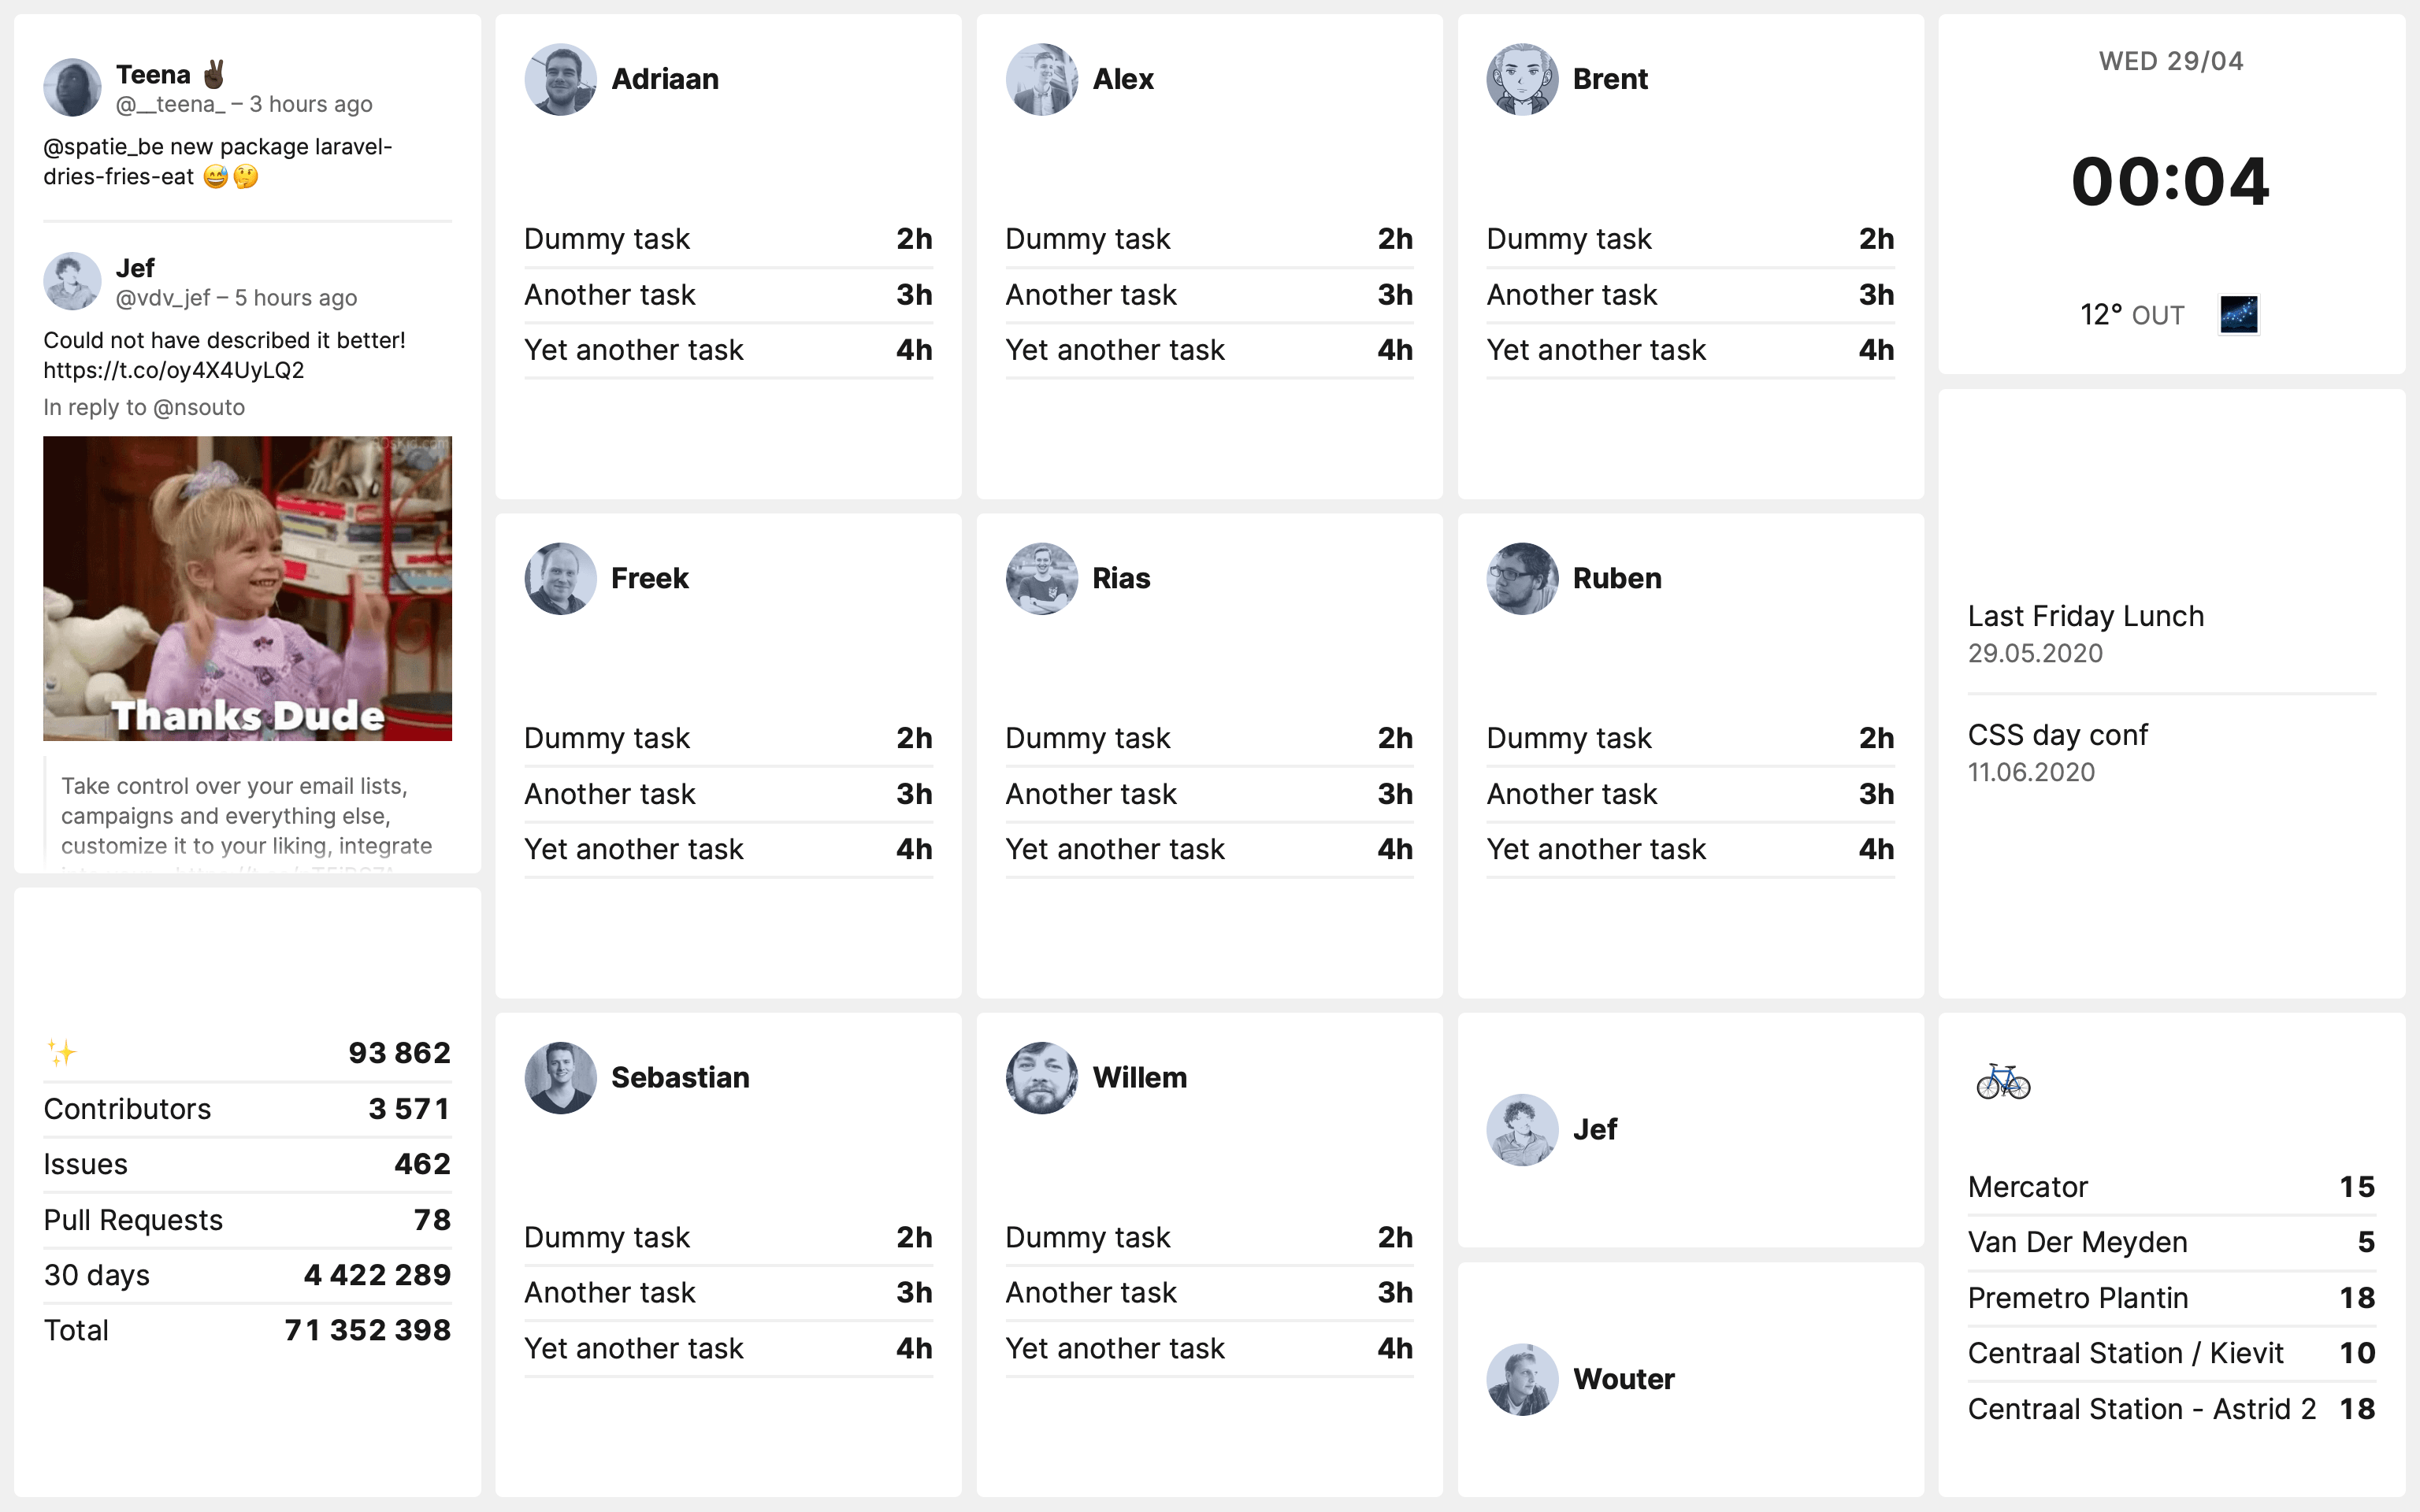Click Willem's bearded avatar
Viewport: 2420px width, 1512px height.
(x=1041, y=1077)
